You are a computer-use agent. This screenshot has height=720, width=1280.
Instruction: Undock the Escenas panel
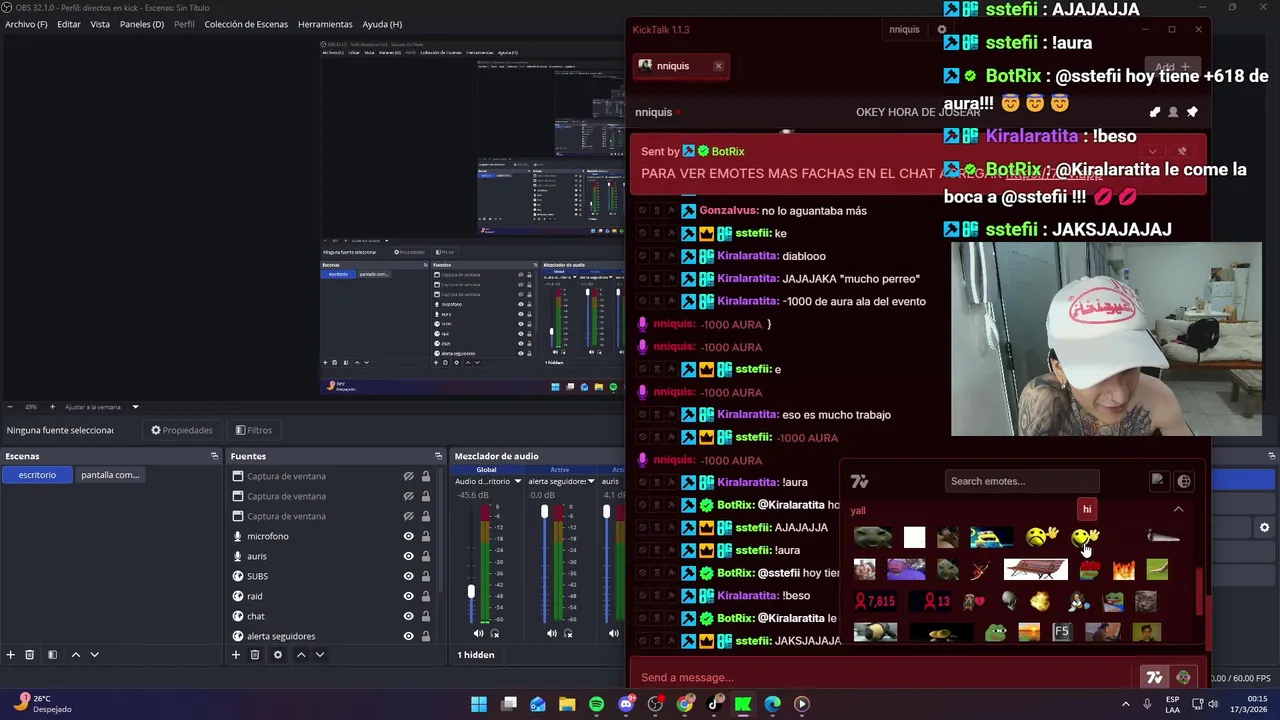click(x=214, y=456)
